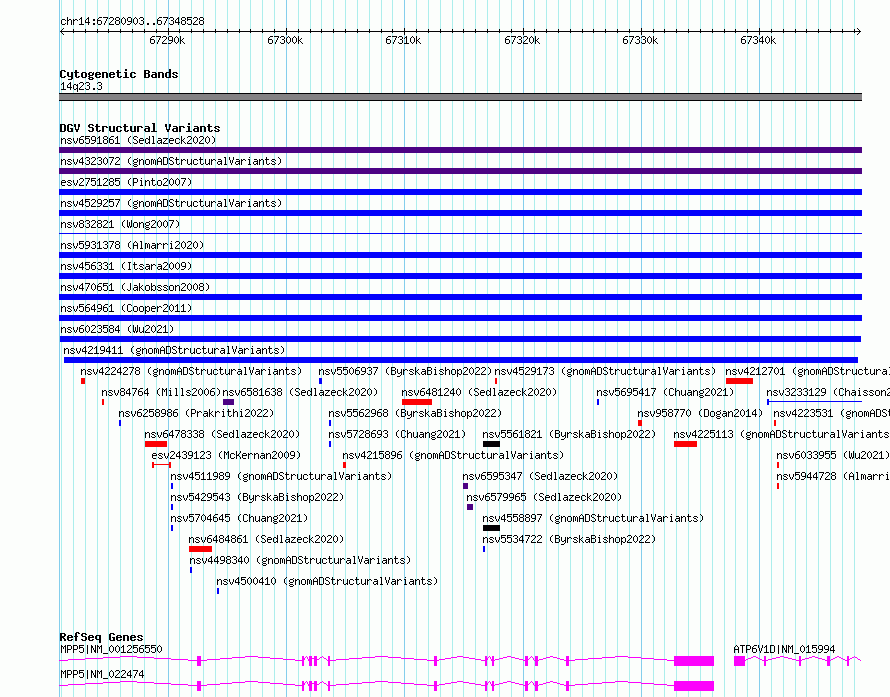This screenshot has width=890, height=697.
Task: Select large last exon of MPP5|NM_001256550
Action: pyautogui.click(x=694, y=661)
